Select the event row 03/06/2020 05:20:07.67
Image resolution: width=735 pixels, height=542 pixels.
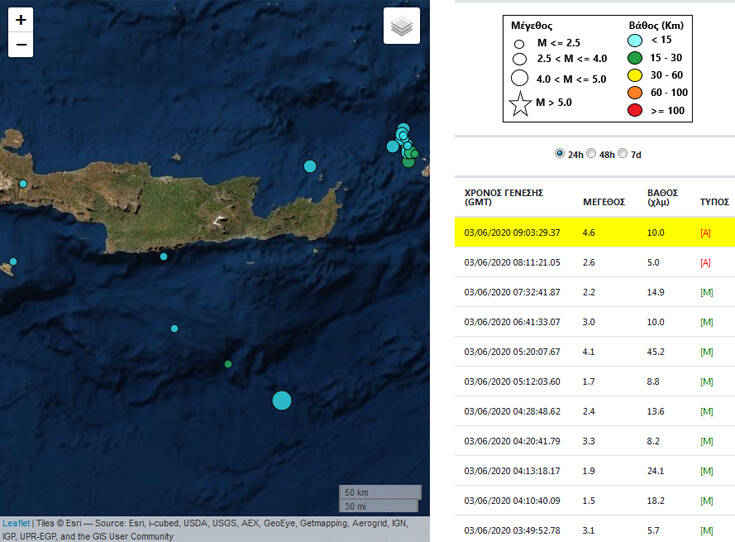click(x=595, y=352)
